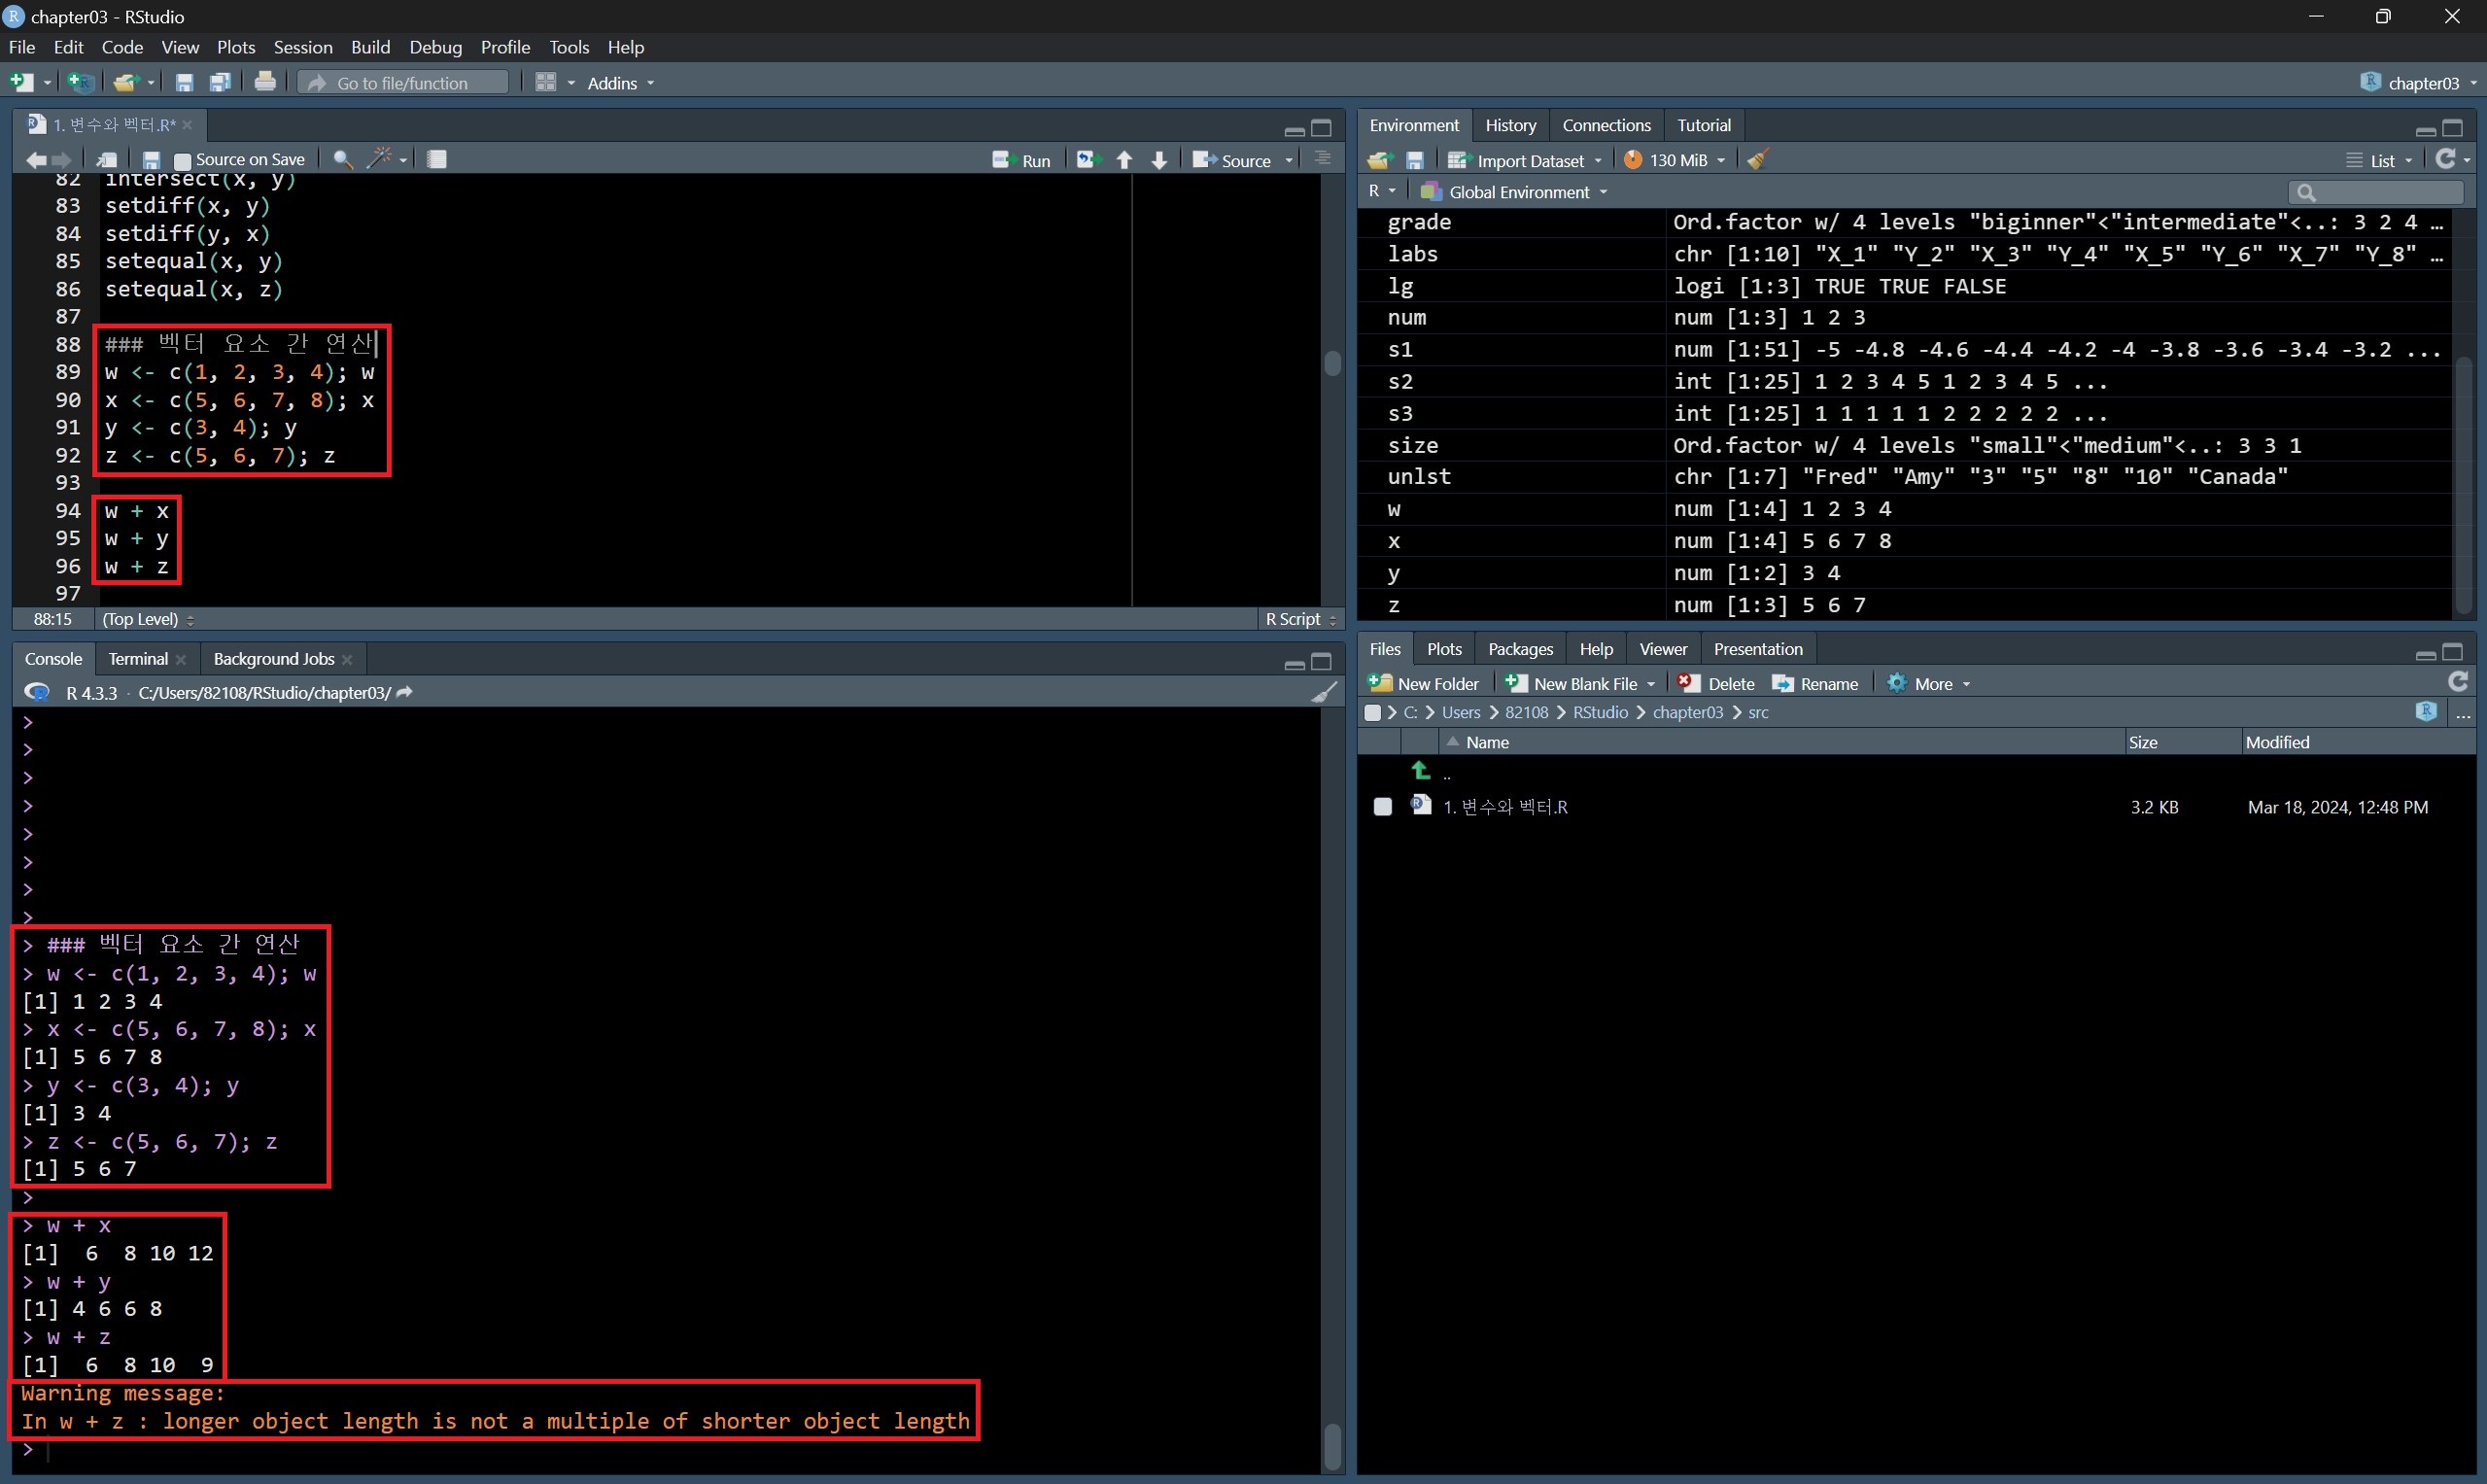Screen dimensions: 2487x1484
Task: Clear the console with the broom icon
Action: [x=1323, y=693]
